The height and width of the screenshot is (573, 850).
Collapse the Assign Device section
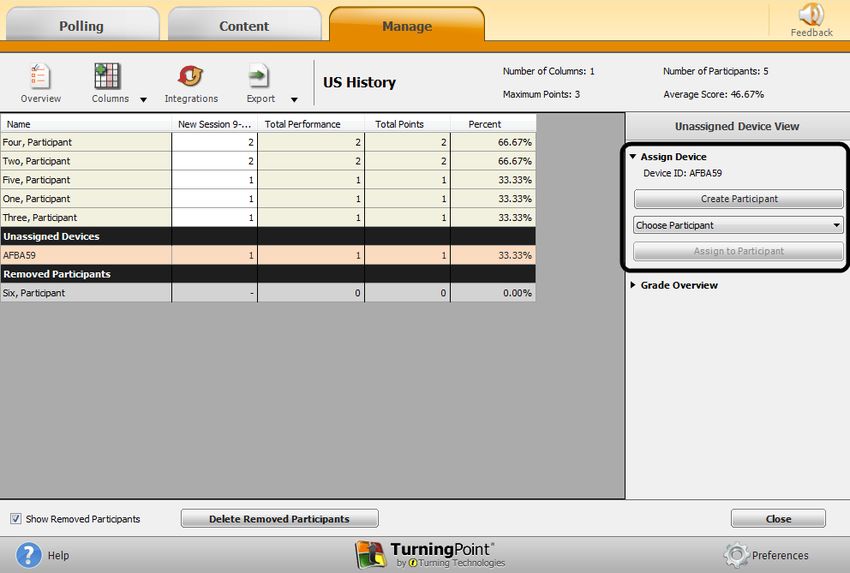point(633,157)
